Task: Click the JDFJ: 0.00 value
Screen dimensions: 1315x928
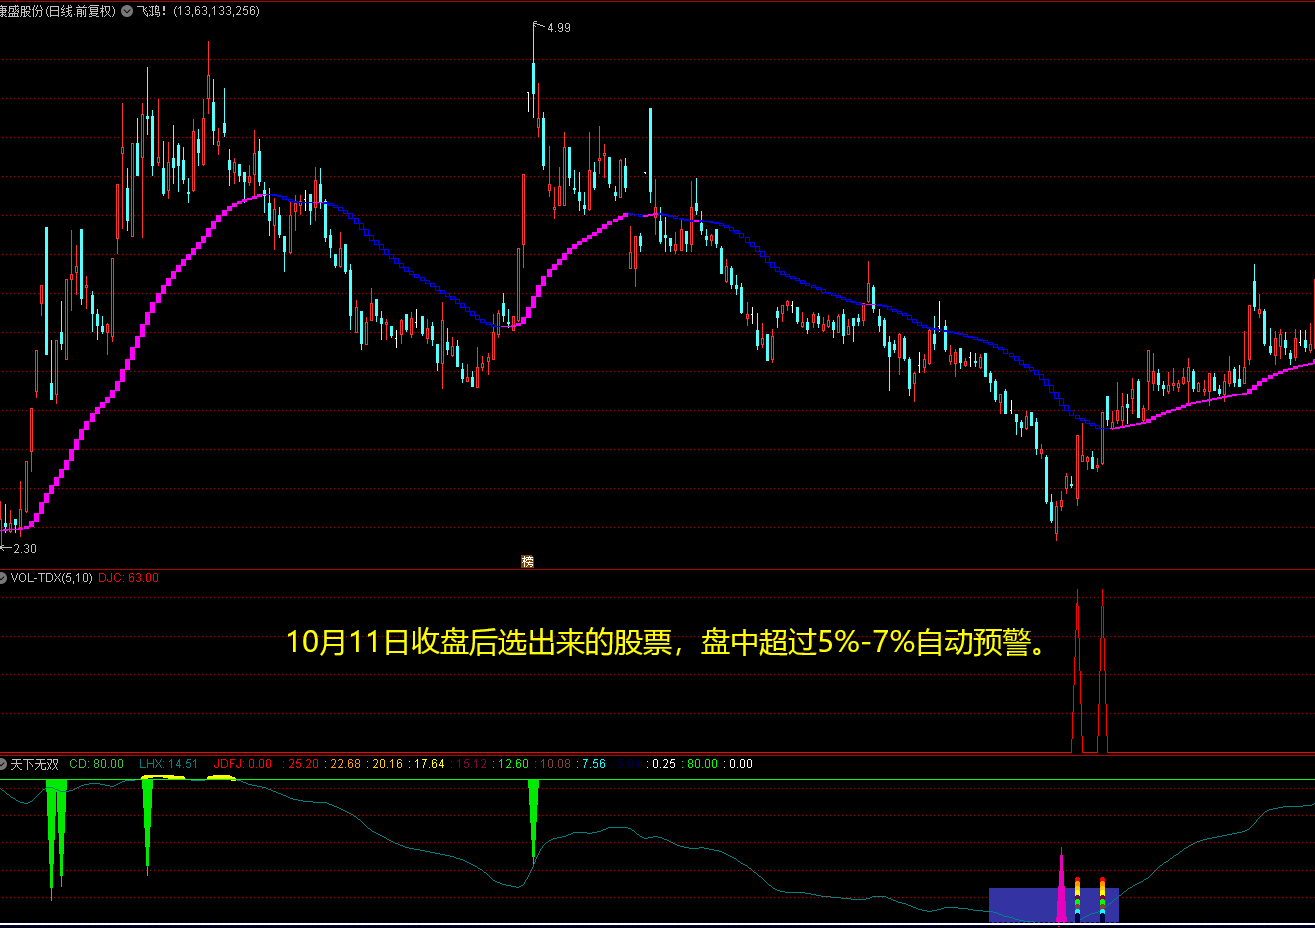Action: 243,764
